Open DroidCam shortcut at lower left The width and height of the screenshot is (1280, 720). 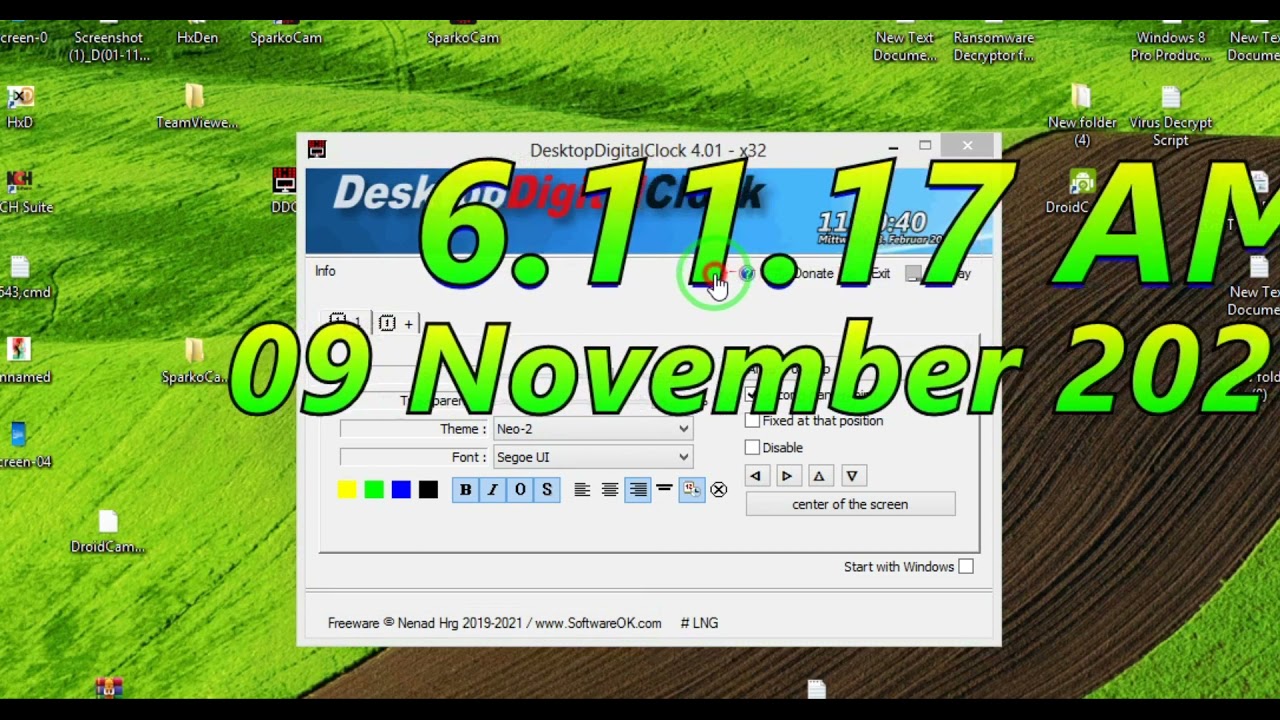point(108,533)
